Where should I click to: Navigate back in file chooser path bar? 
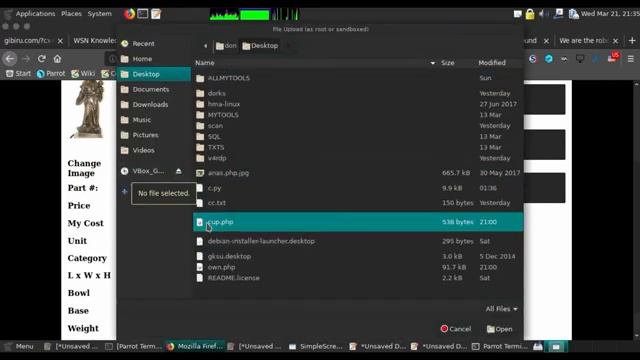click(205, 46)
